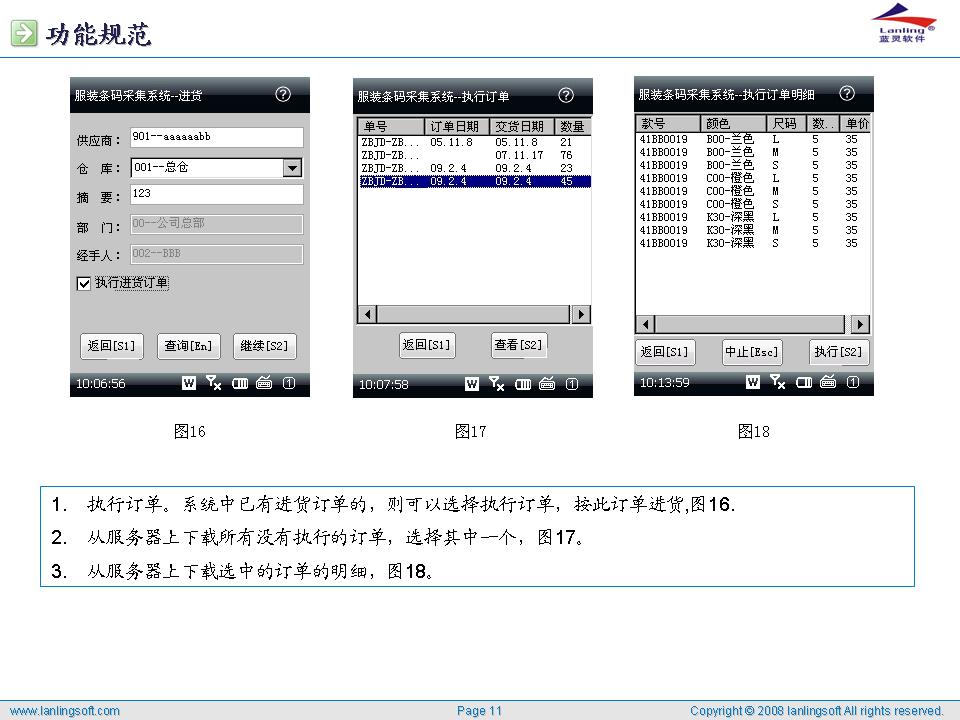Click right scroll arrow in 执行订单 list
Viewport: 960px width, 720px height.
tap(581, 314)
